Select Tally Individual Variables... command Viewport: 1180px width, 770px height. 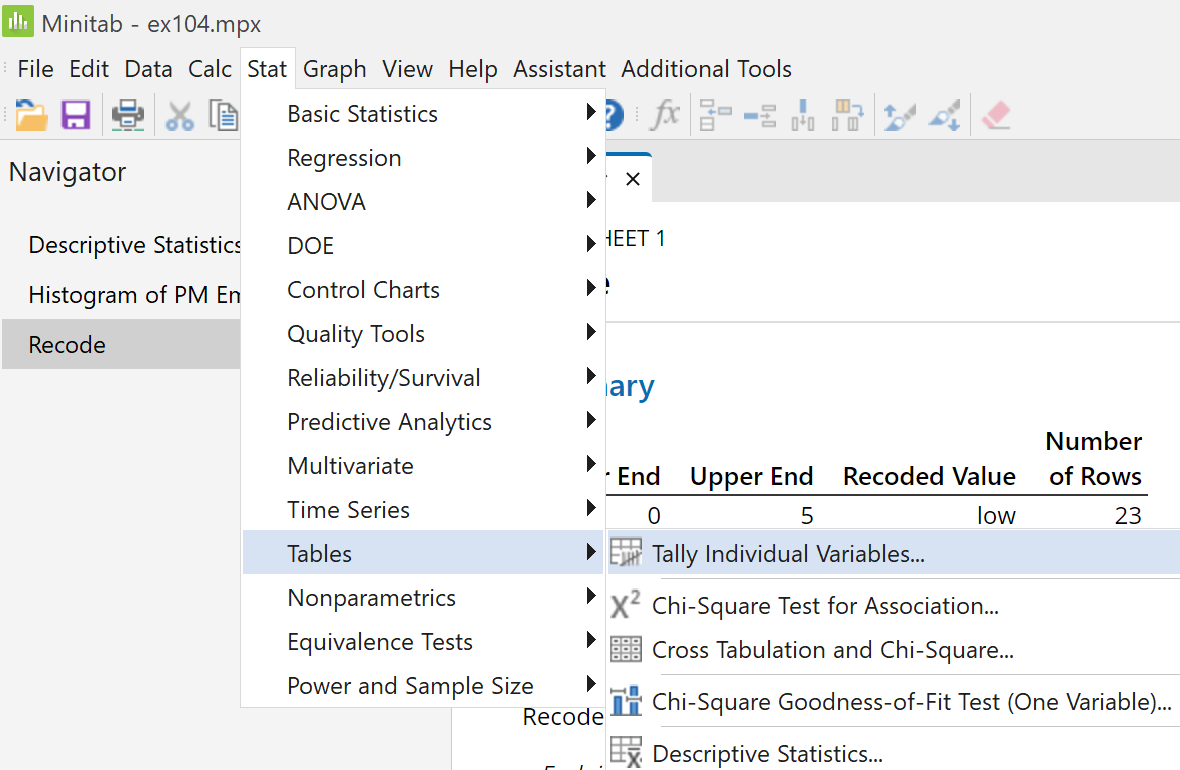click(893, 553)
